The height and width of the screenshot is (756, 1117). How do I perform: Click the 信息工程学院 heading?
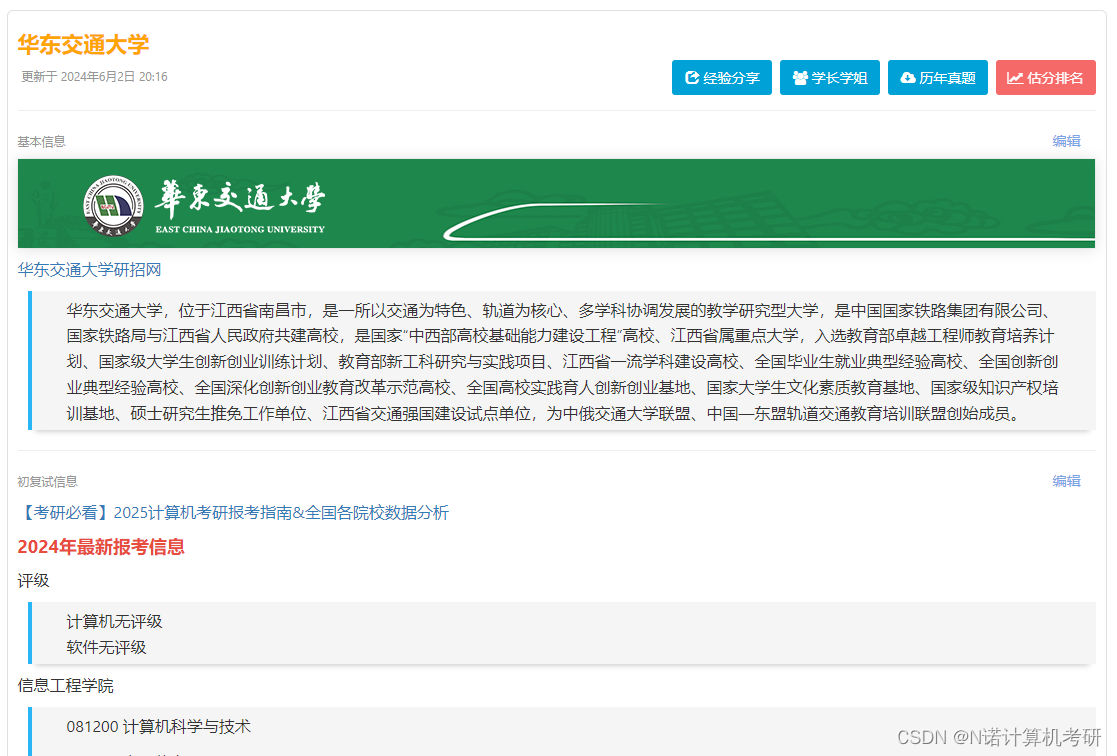tap(66, 685)
